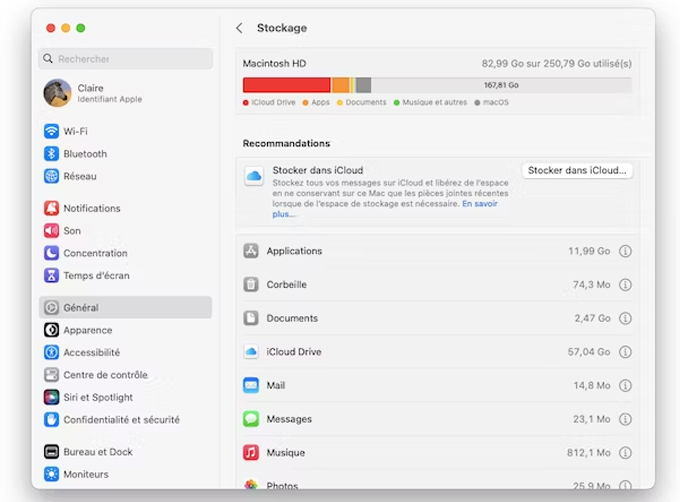Click the Photos row label
Screen dimensions: 680x502
coord(282,486)
